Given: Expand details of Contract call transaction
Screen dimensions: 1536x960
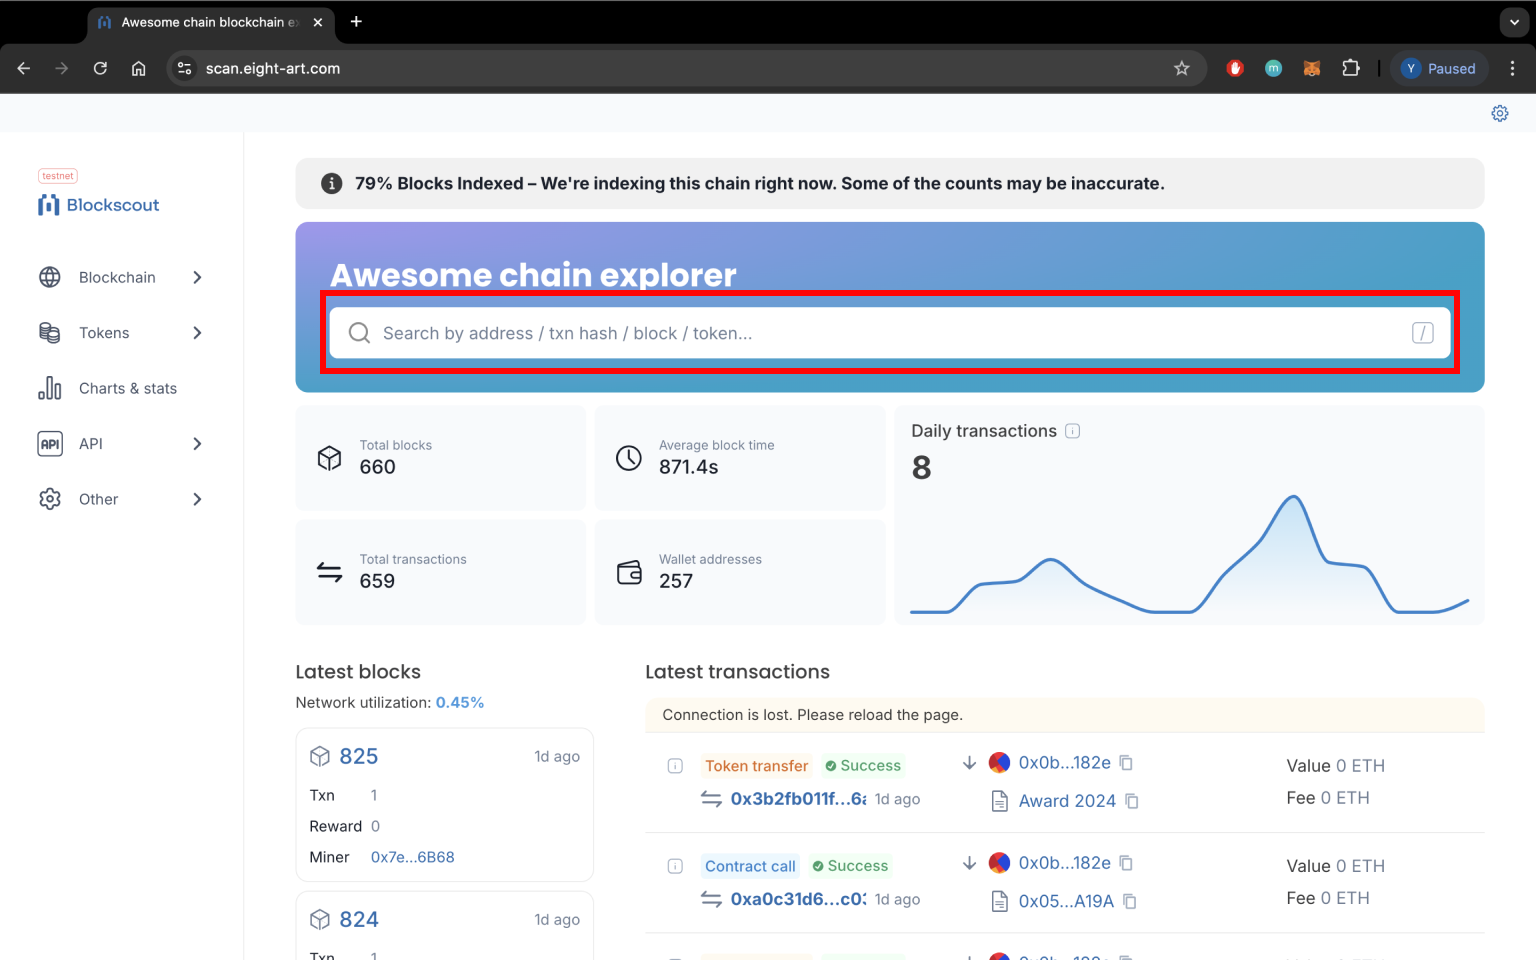Looking at the screenshot, I should point(675,866).
